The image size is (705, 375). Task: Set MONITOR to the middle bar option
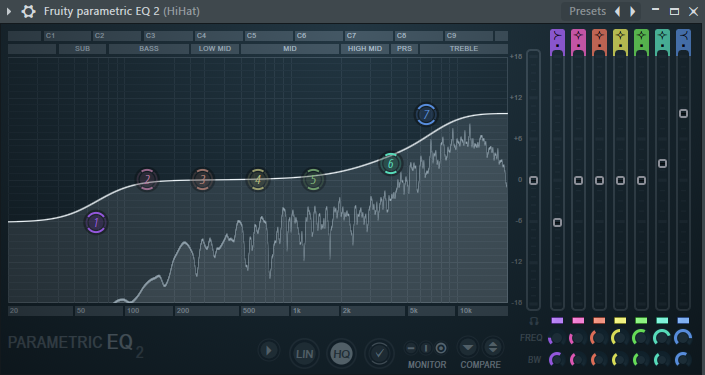426,348
